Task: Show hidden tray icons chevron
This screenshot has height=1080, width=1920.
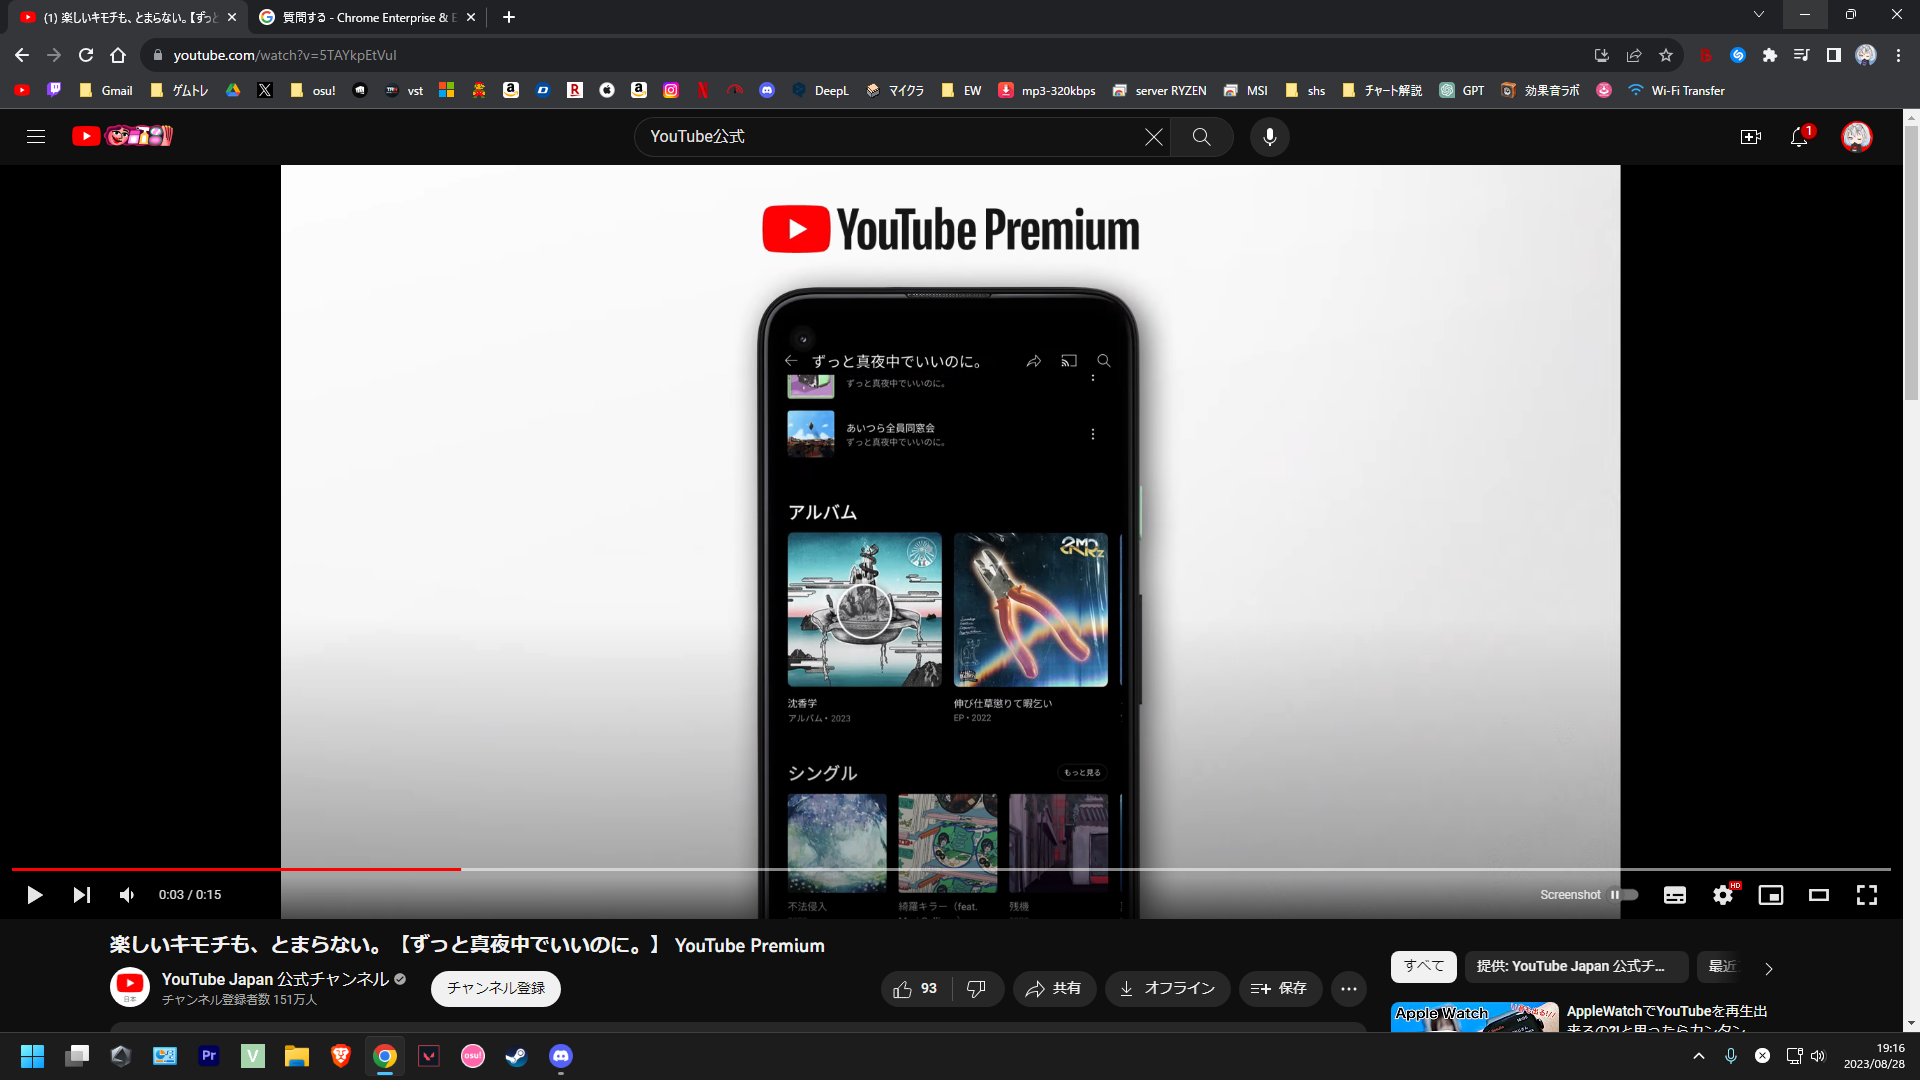Action: [x=1699, y=1056]
